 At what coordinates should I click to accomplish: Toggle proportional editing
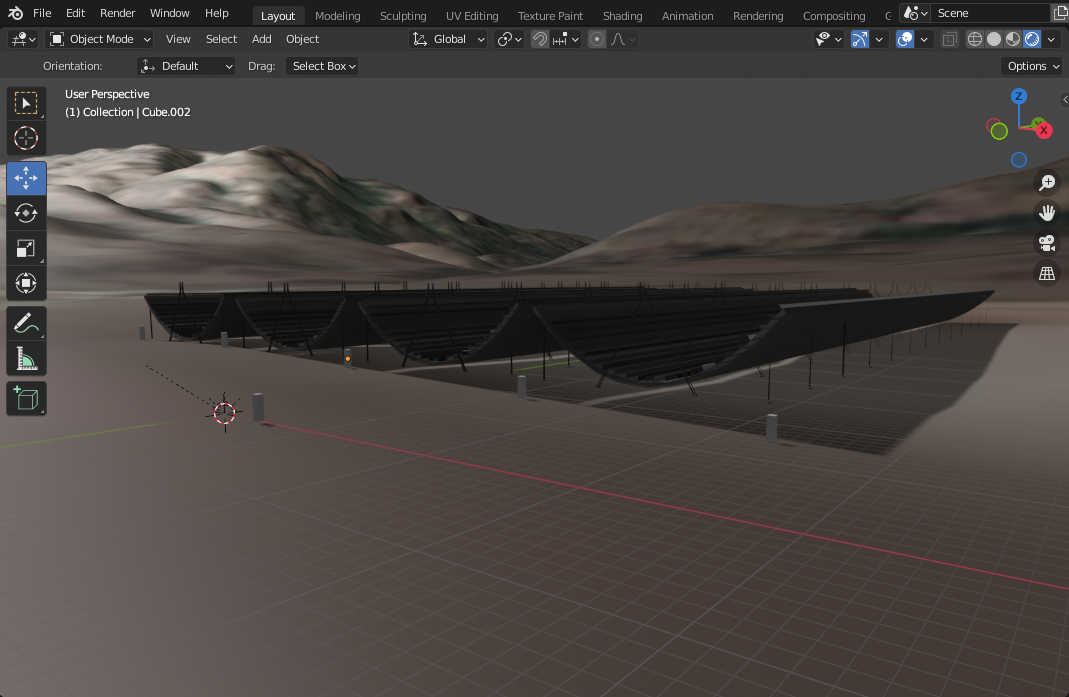pyautogui.click(x=595, y=39)
